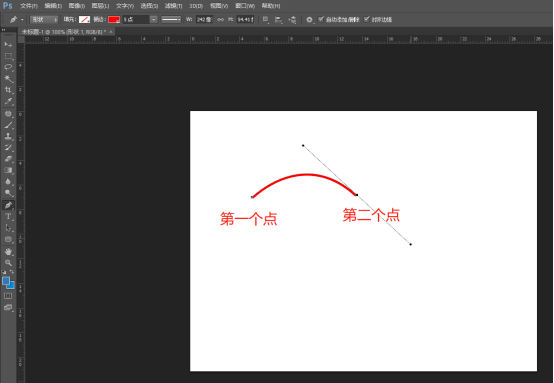This screenshot has height=383, width=554.
Task: Open the 文件(F) menu
Action: pyautogui.click(x=29, y=6)
